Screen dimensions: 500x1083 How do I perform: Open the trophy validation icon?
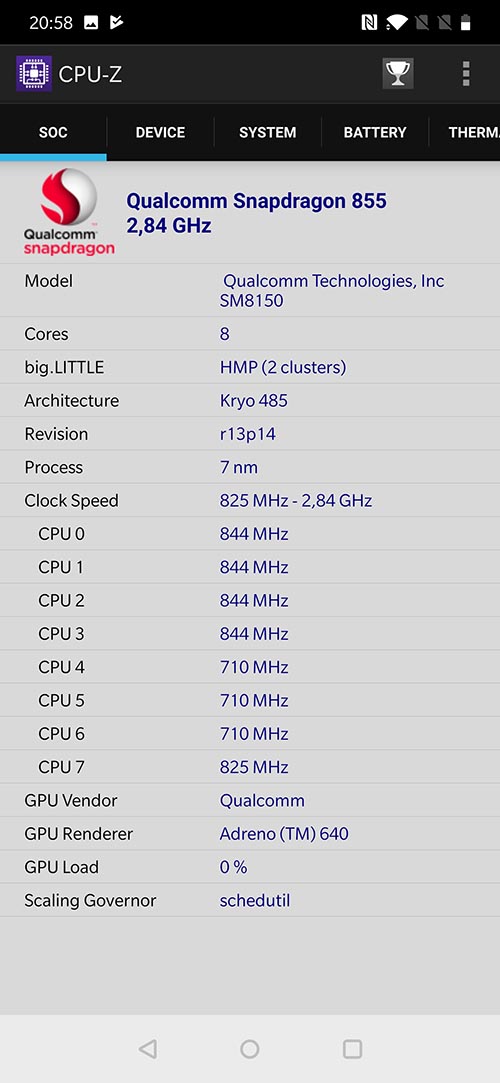point(398,73)
